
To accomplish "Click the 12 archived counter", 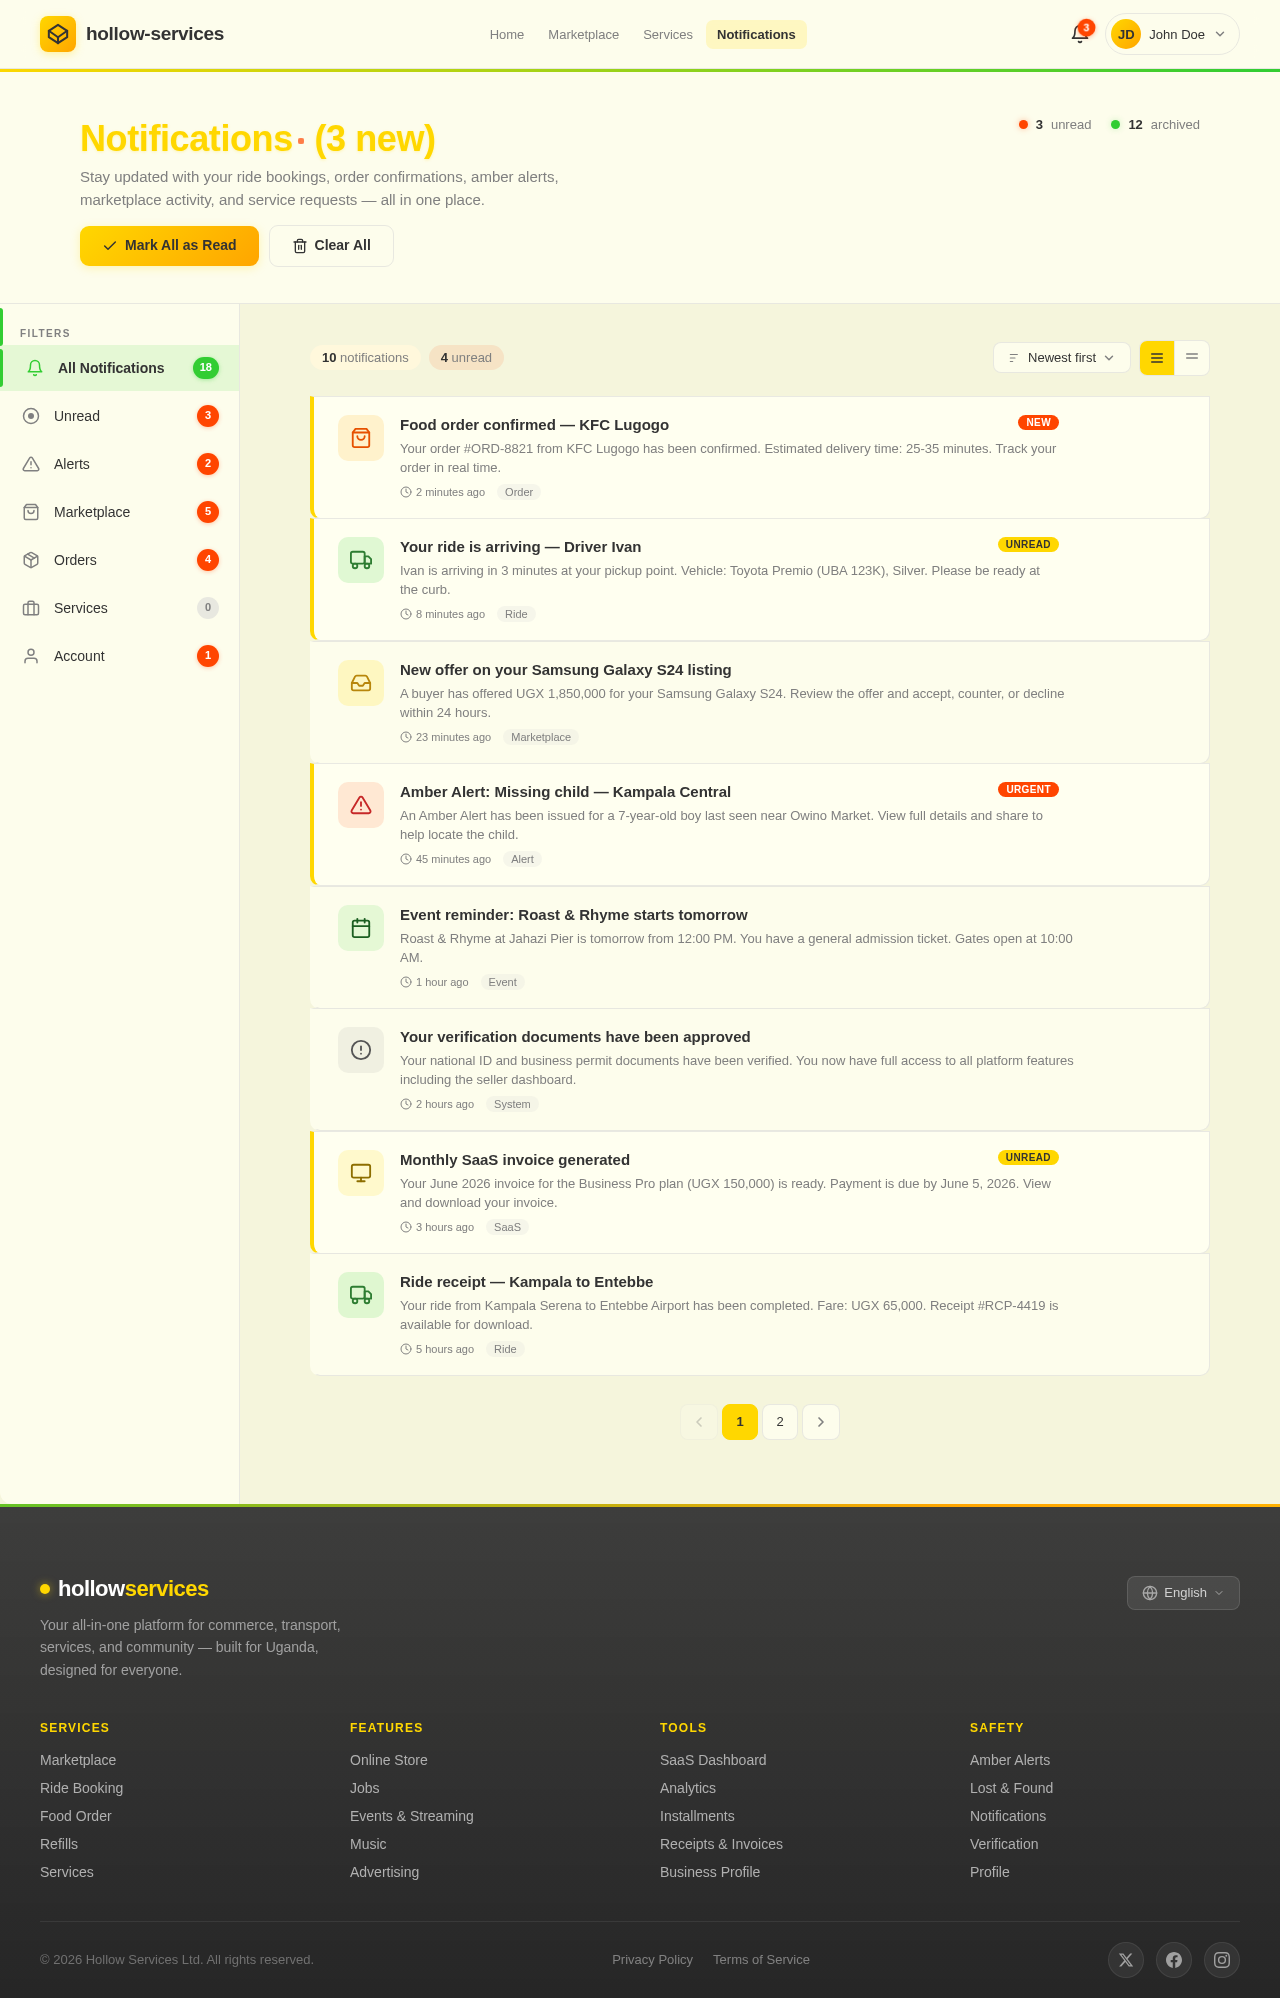I will 1155,125.
